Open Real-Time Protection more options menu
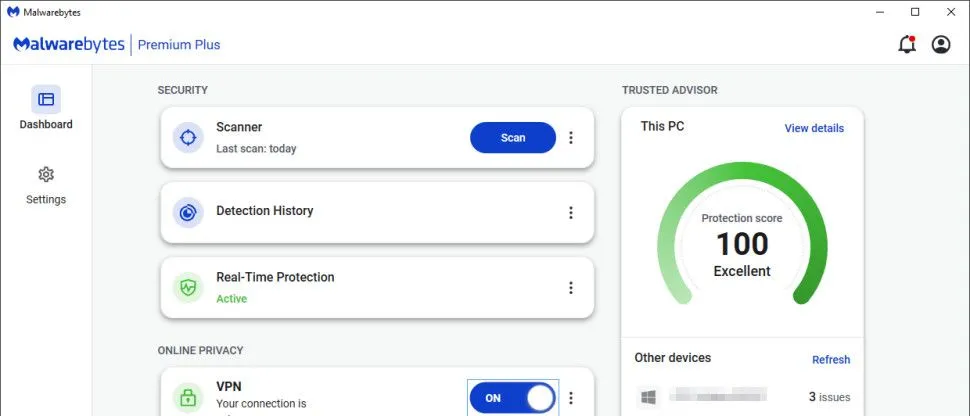Viewport: 970px width, 416px height. [x=571, y=288]
